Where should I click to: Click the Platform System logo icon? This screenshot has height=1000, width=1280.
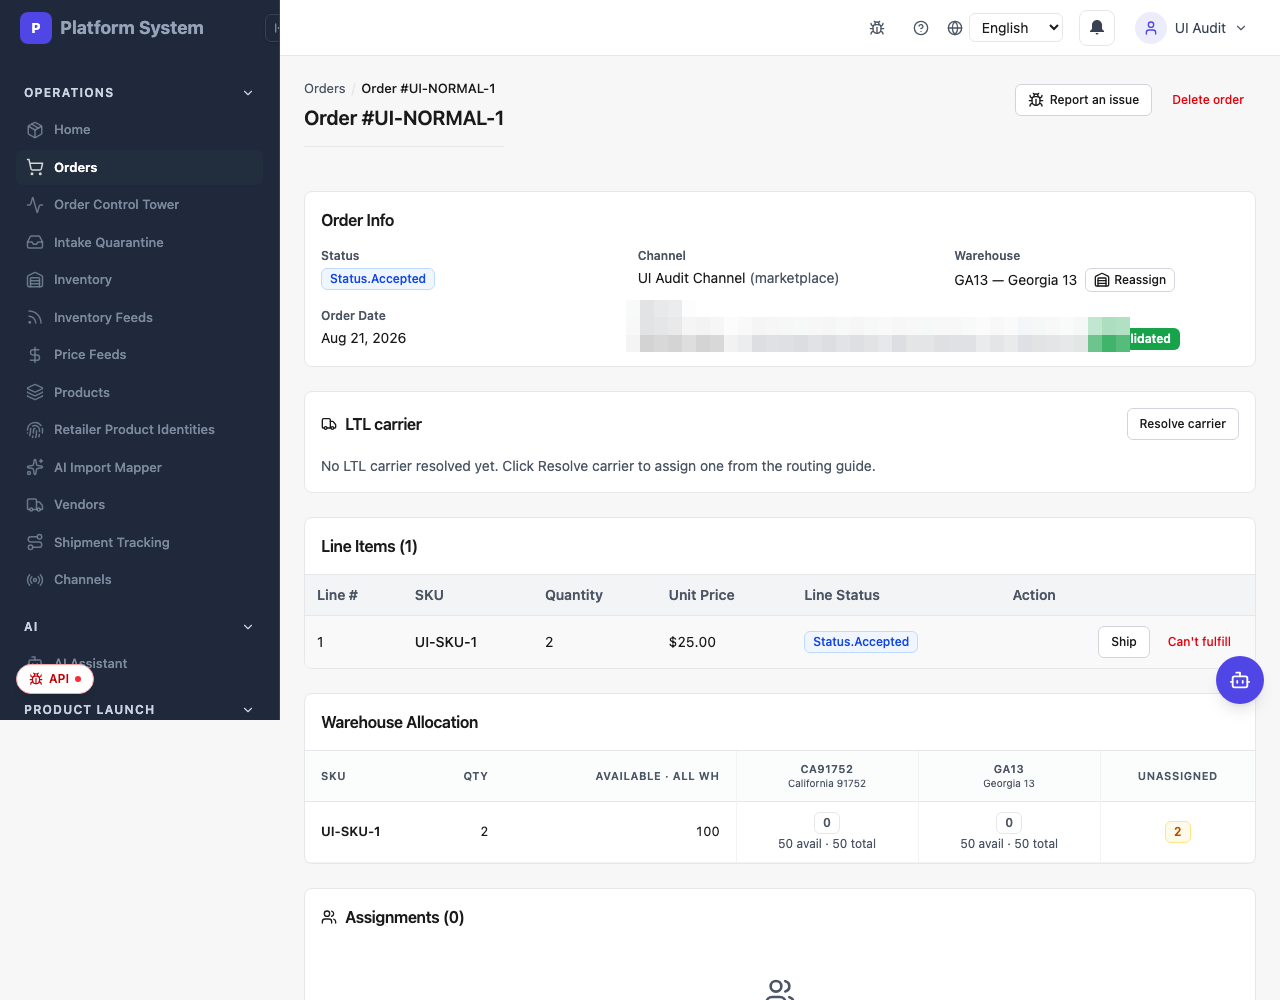point(36,28)
